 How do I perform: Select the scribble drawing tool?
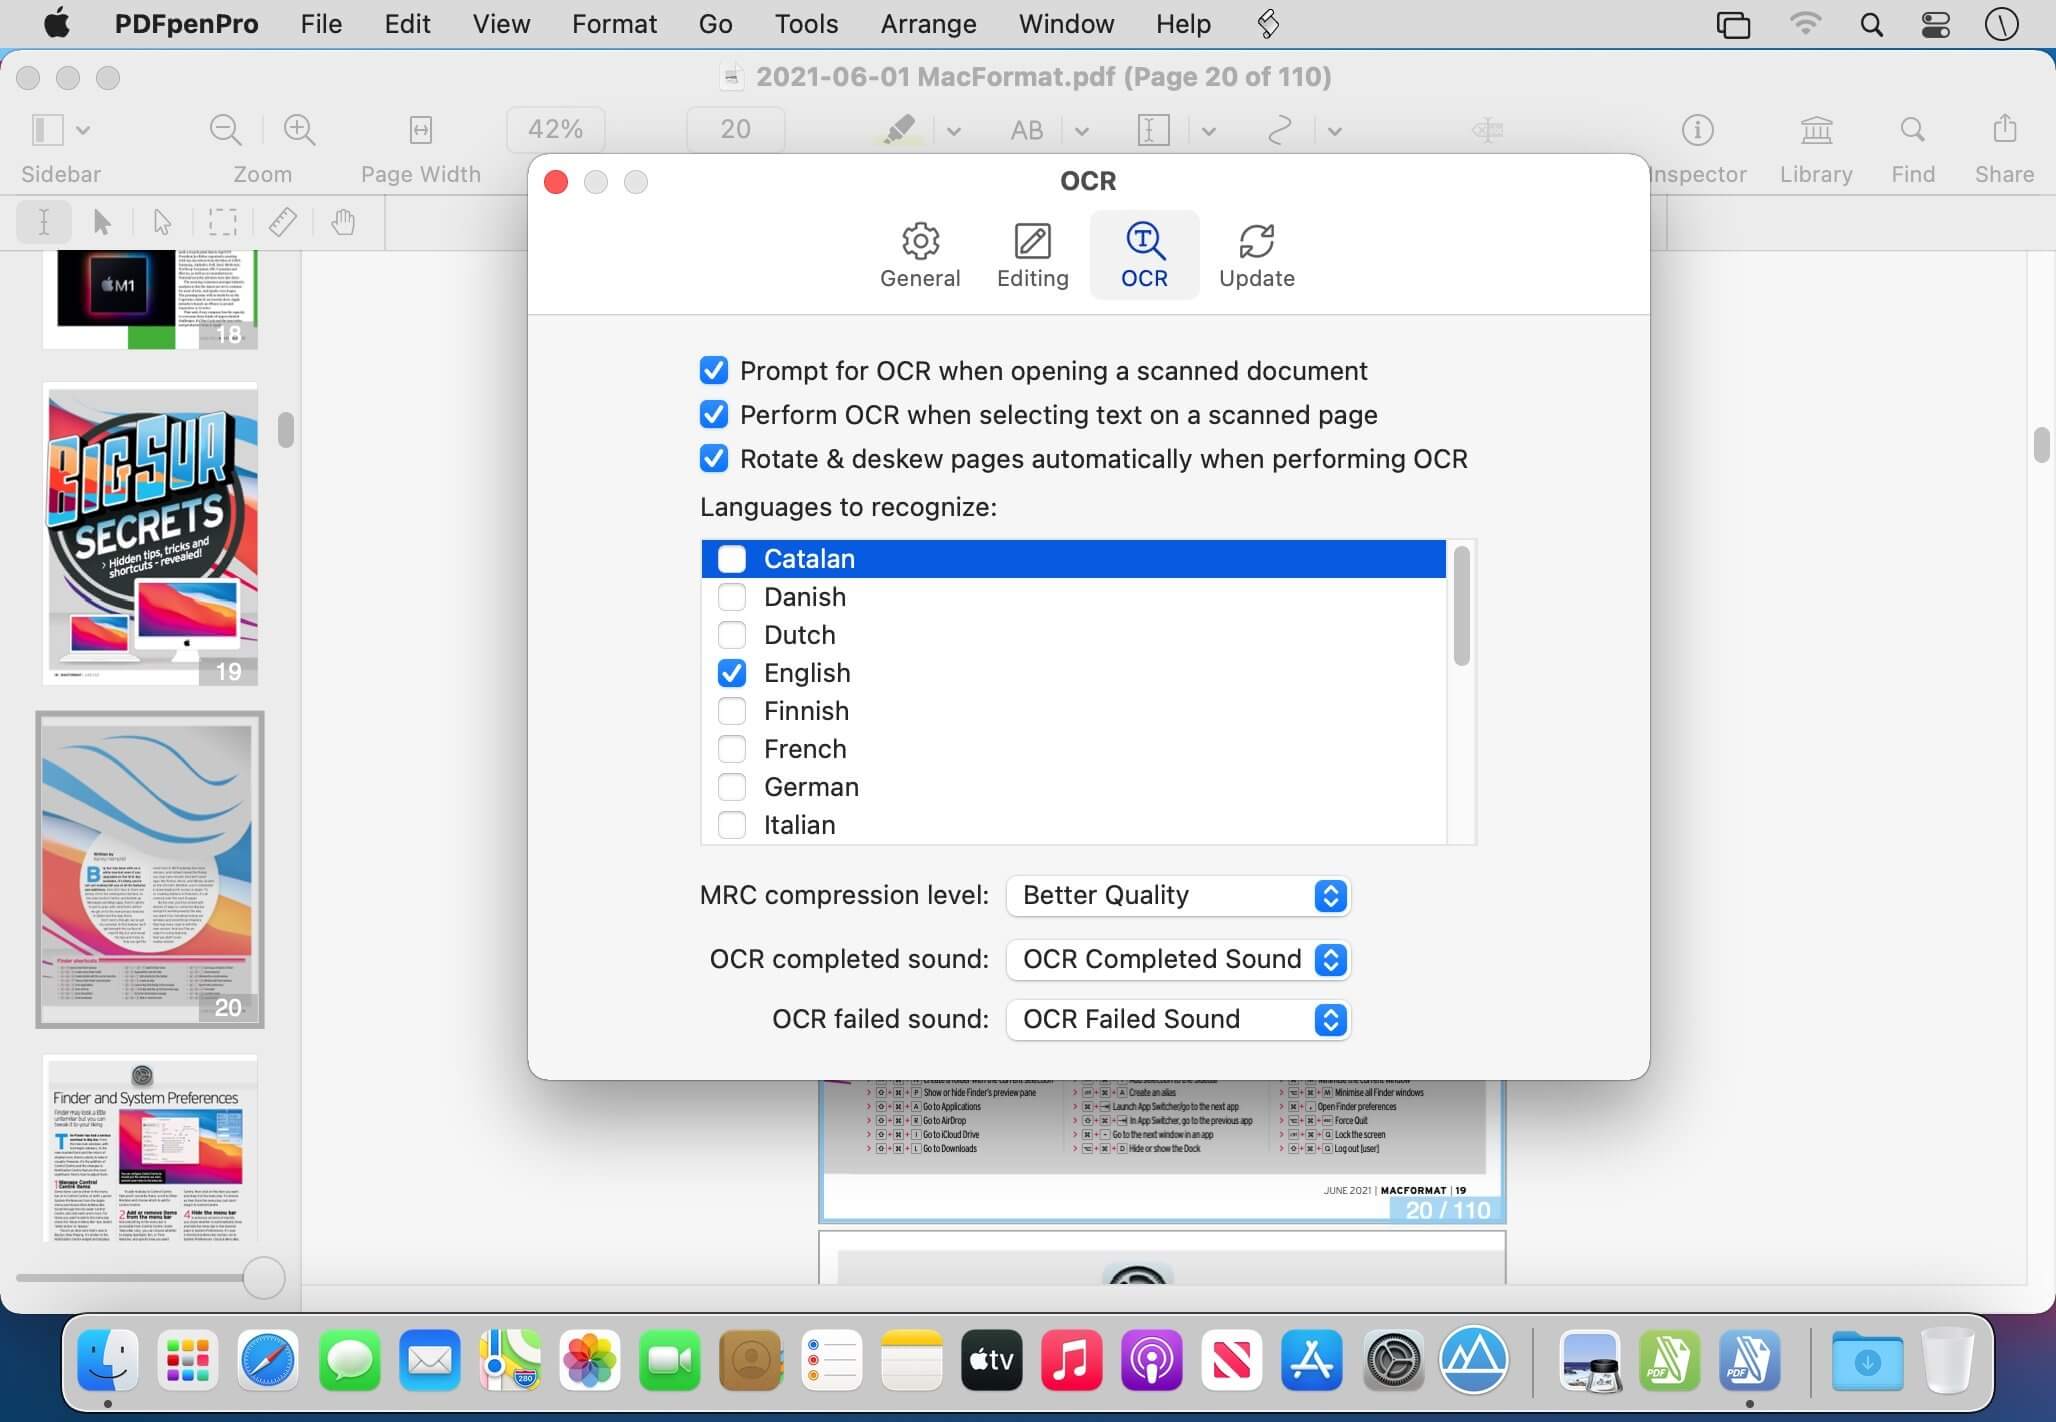coord(1280,130)
